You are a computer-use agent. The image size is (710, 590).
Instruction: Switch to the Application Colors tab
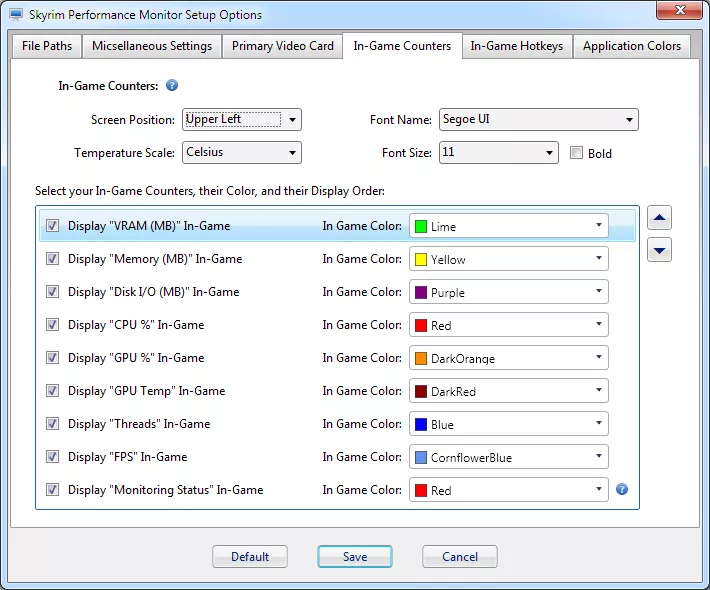click(x=632, y=46)
